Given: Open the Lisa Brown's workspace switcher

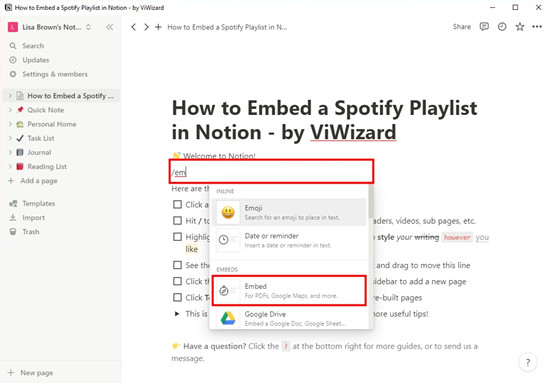Looking at the screenshot, I should [x=50, y=27].
